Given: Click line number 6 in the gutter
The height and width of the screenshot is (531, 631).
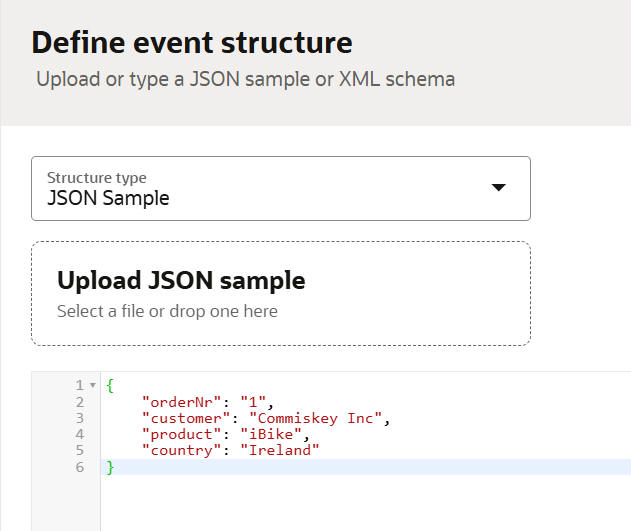Looking at the screenshot, I should click(x=79, y=467).
